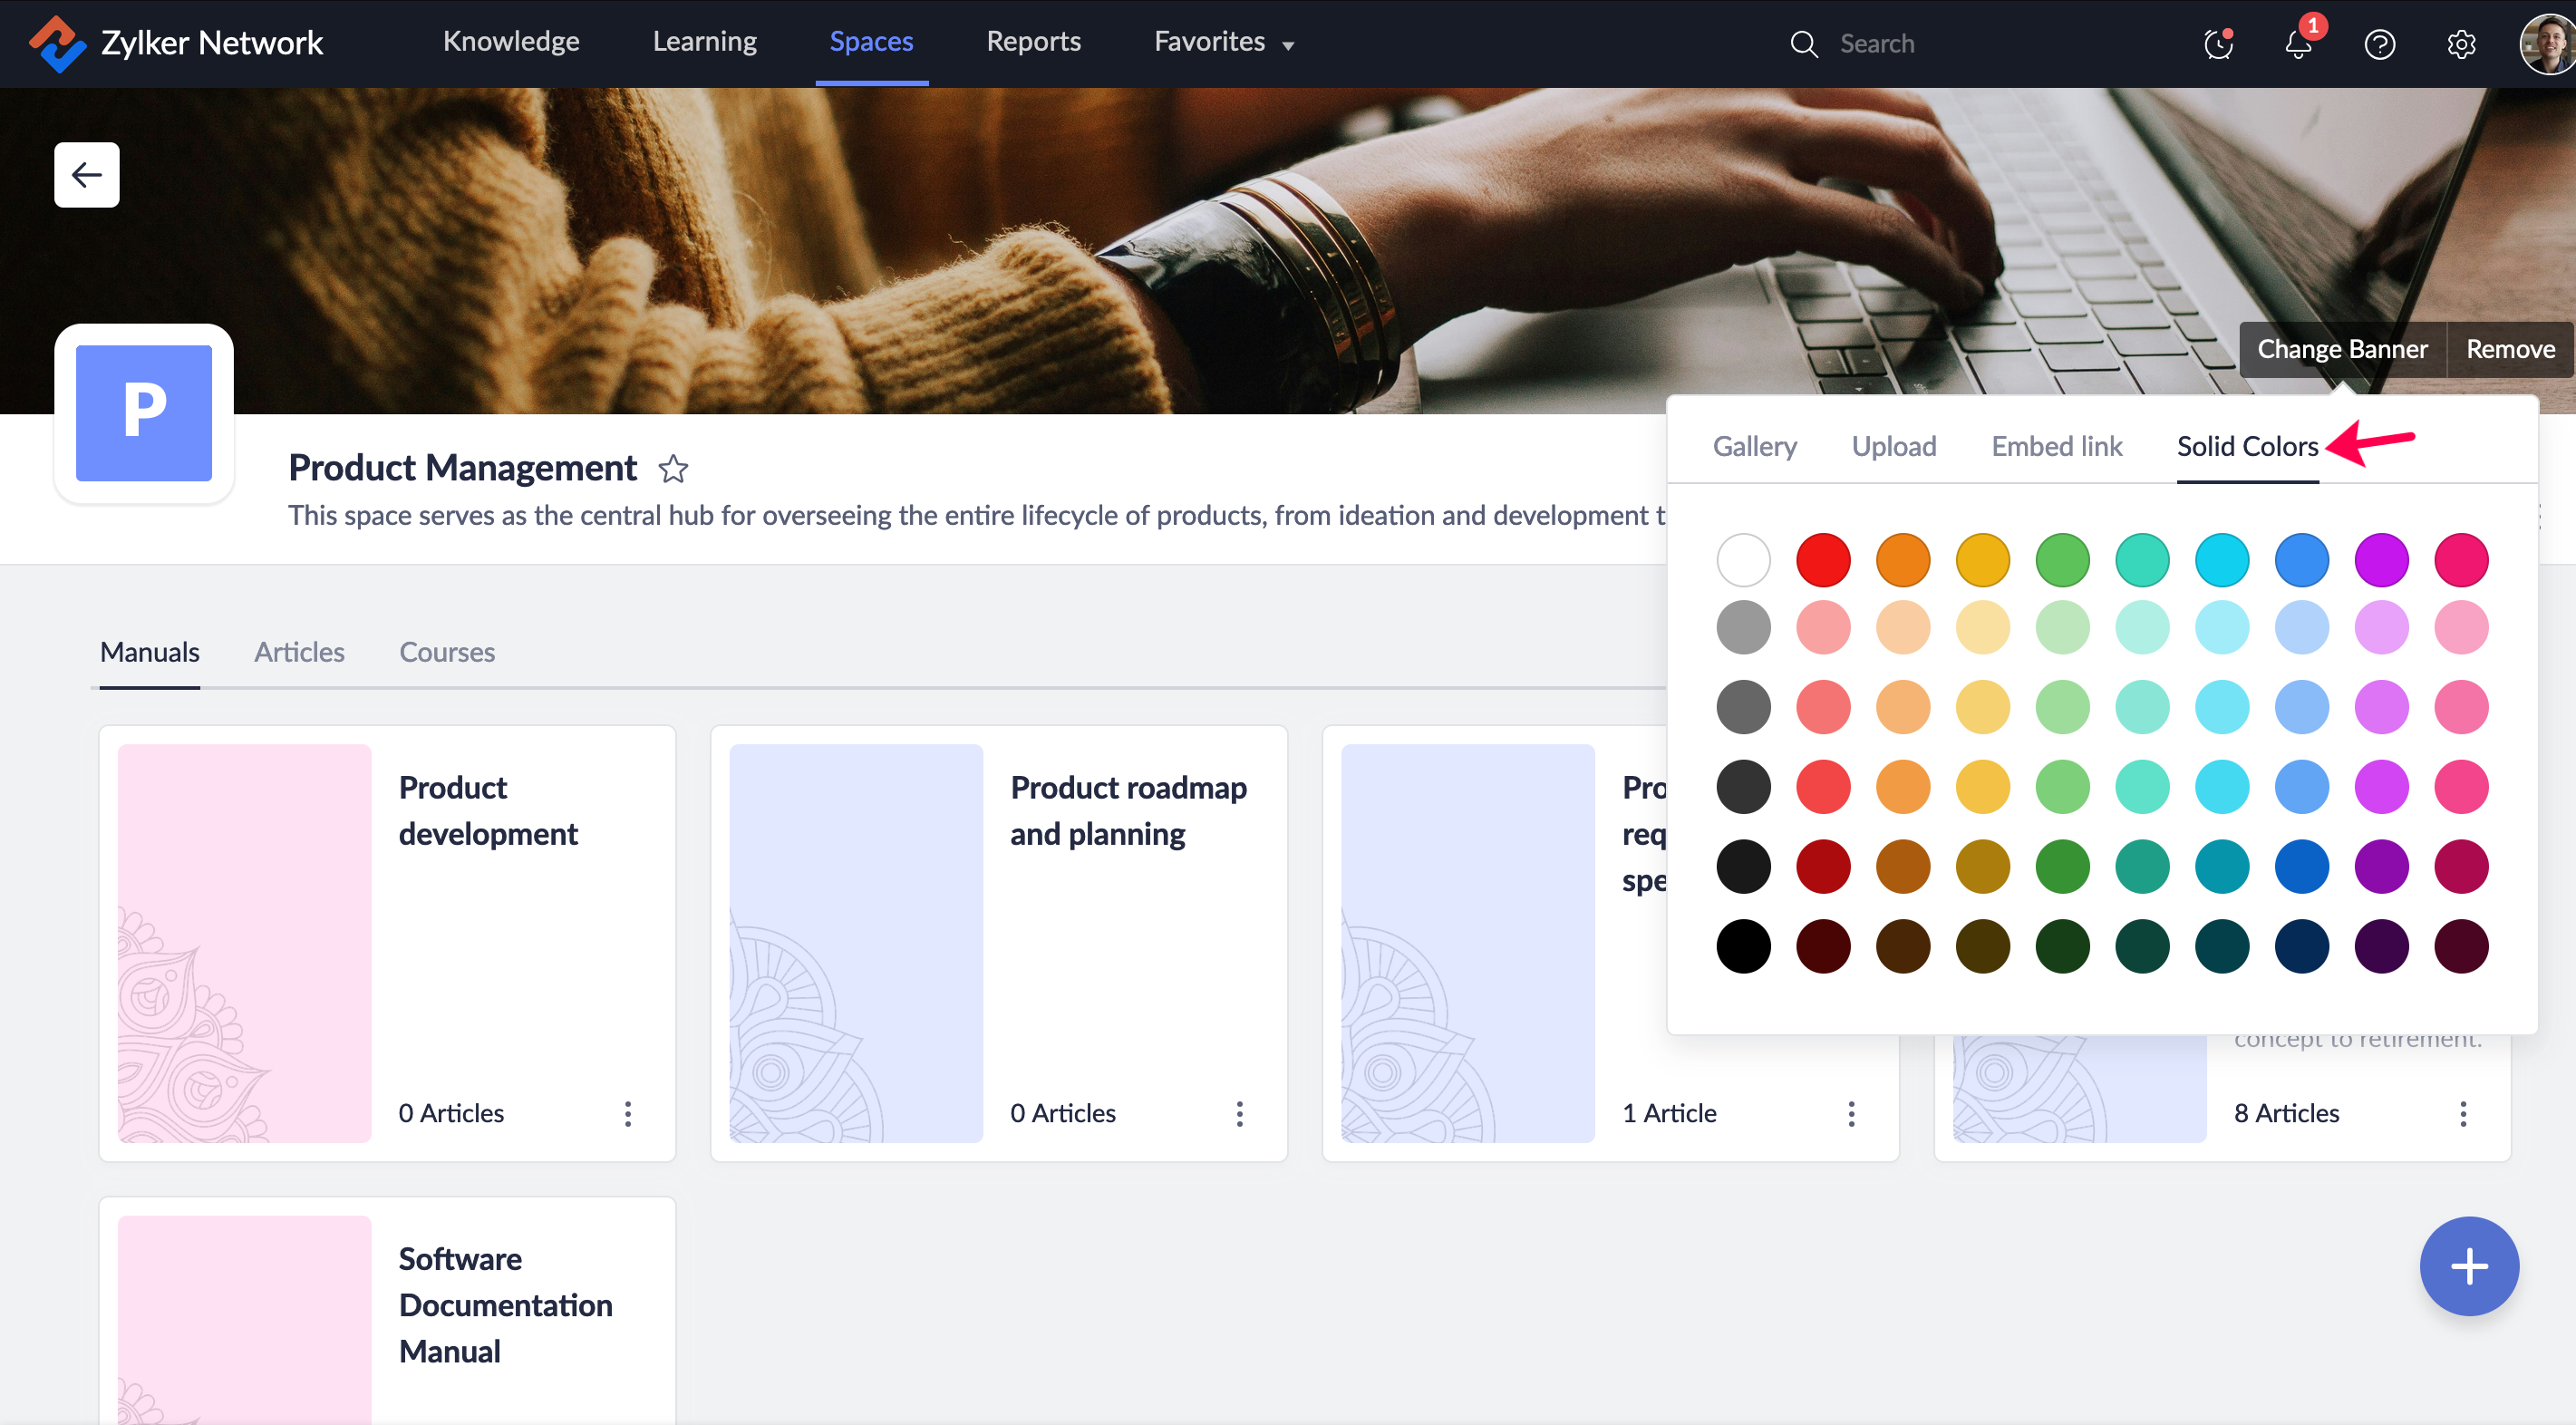This screenshot has height=1425, width=2576.
Task: Open the Knowledge menu
Action: (x=511, y=42)
